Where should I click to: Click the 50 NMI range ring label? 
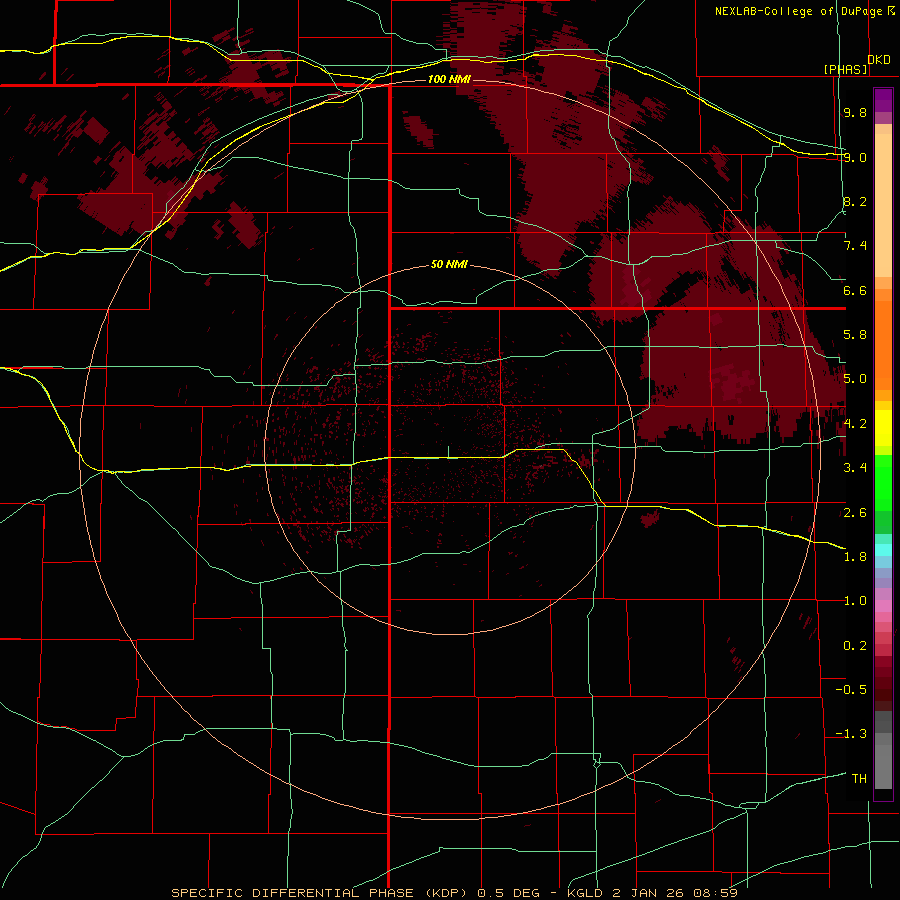pos(449,265)
